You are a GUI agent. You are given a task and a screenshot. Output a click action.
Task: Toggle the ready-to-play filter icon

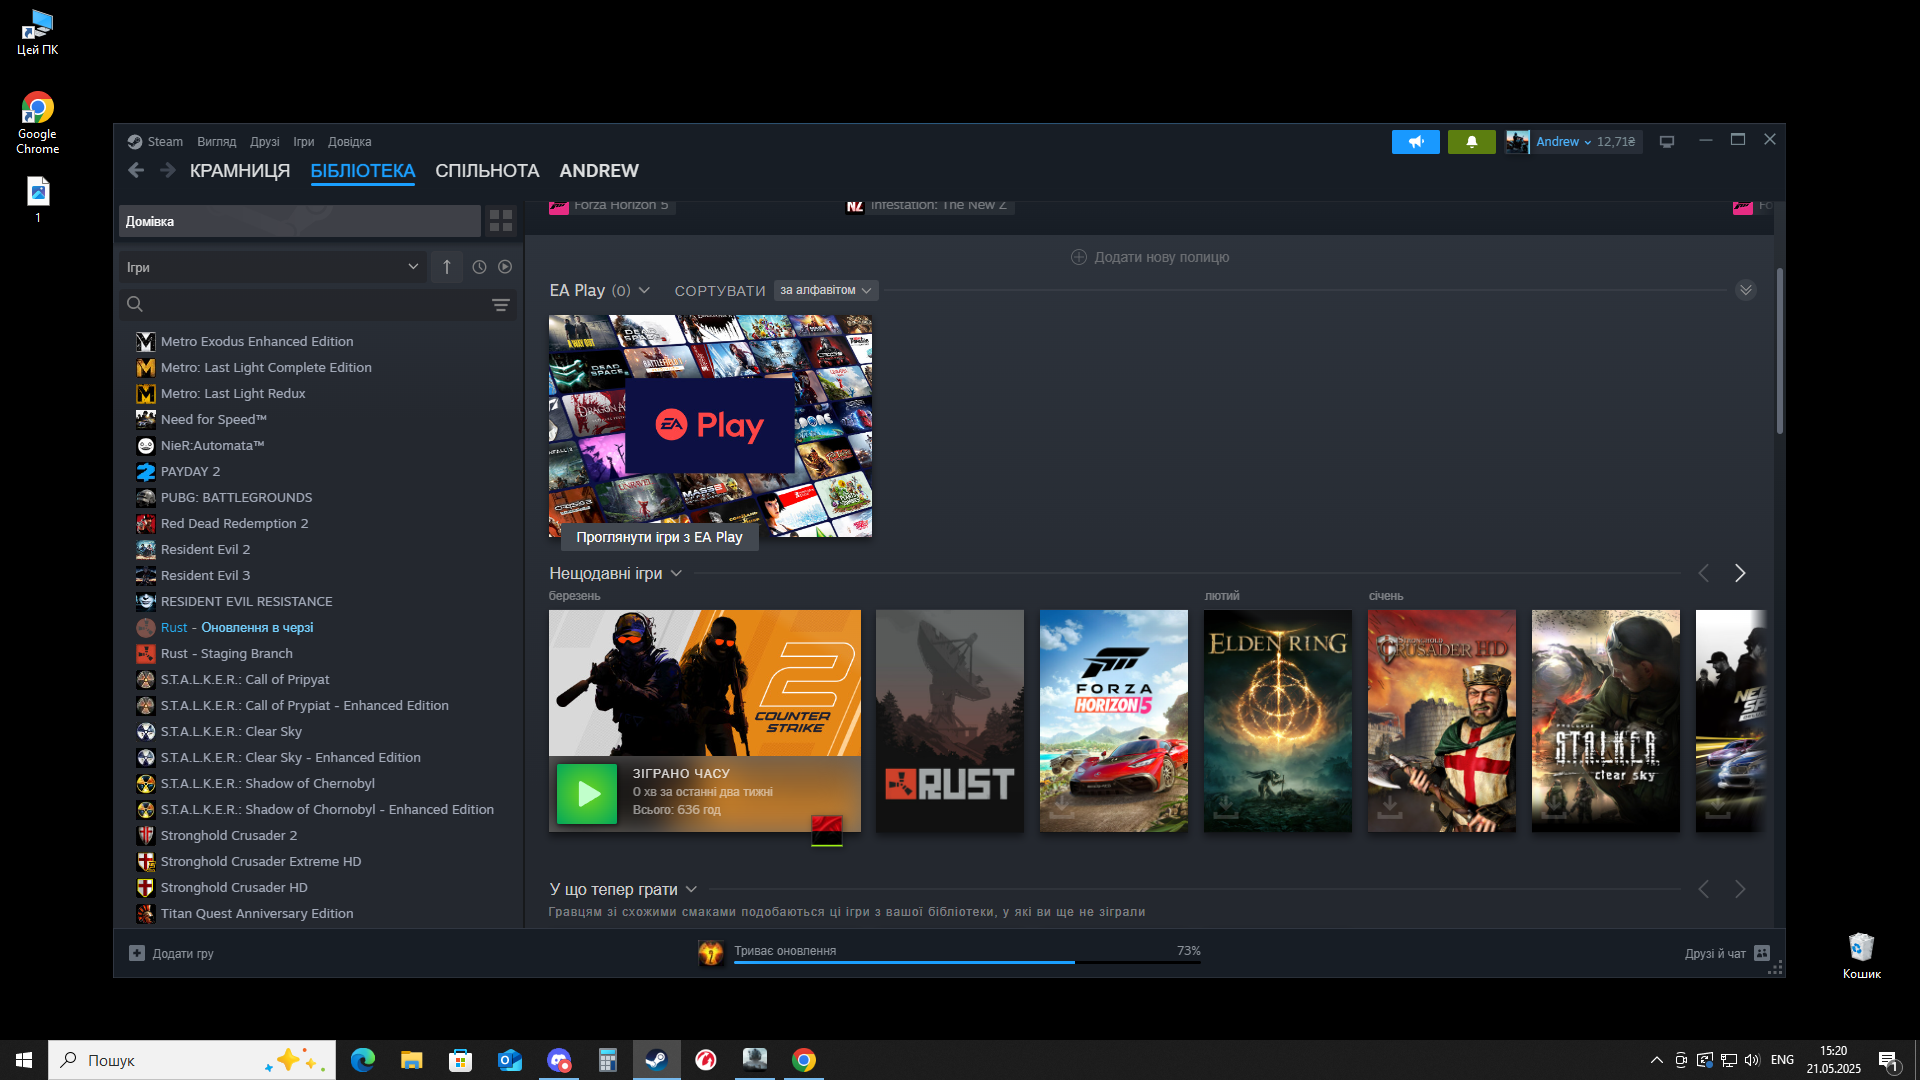(505, 267)
